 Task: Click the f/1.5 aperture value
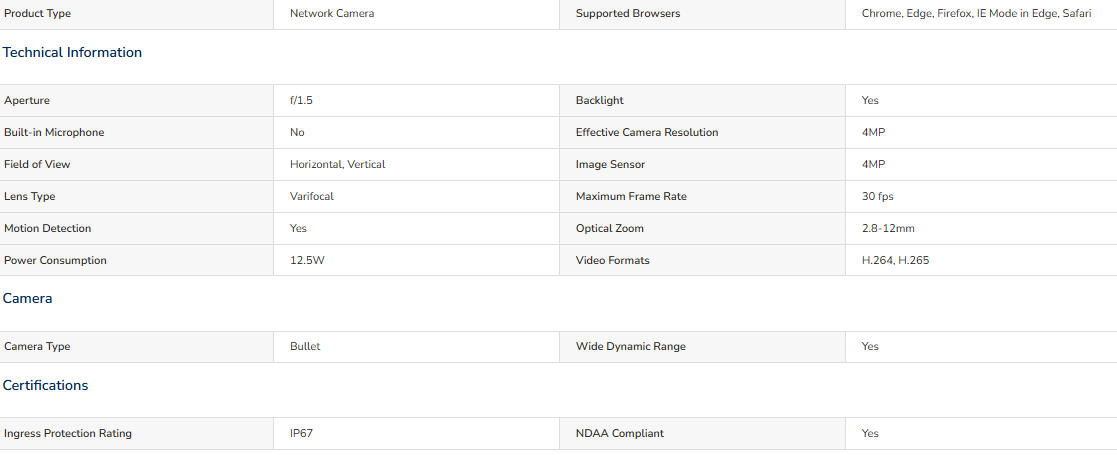(x=301, y=100)
